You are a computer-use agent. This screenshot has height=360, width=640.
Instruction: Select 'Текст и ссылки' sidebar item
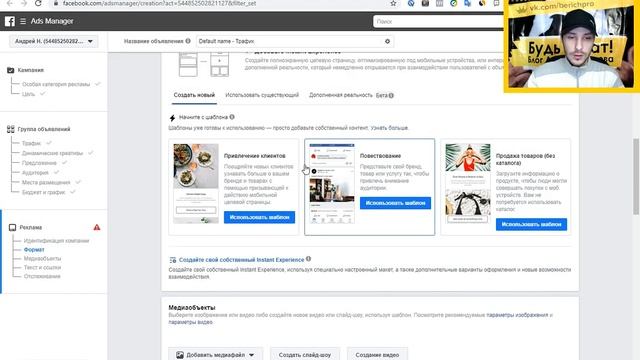tap(42, 267)
